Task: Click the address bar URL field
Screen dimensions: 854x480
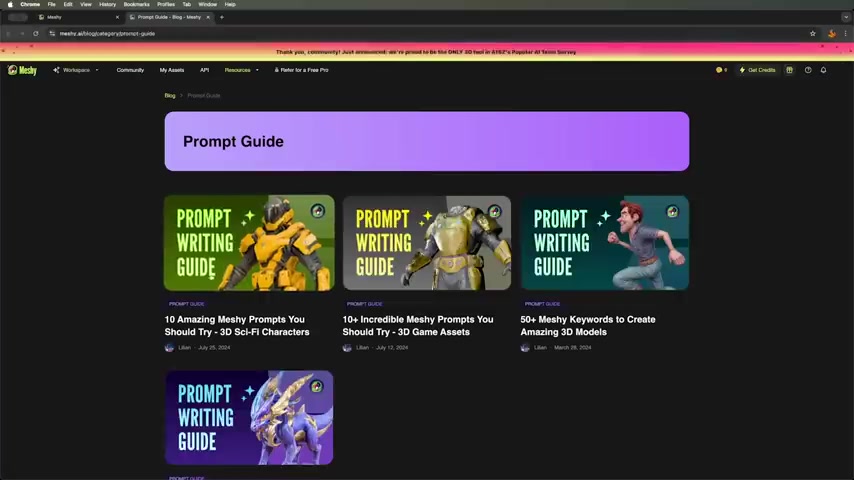Action: [425, 34]
